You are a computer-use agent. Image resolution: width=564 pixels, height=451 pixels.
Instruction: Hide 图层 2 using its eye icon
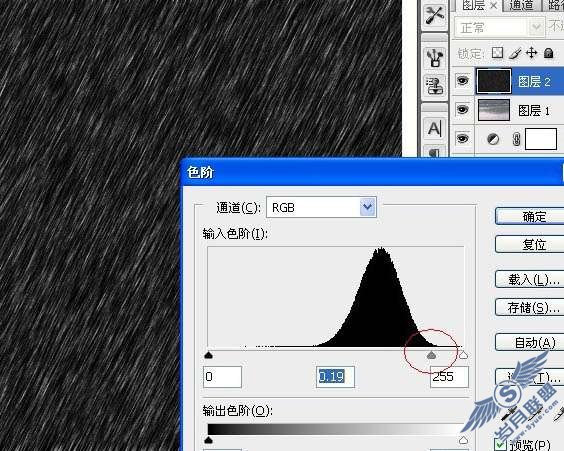pos(462,80)
